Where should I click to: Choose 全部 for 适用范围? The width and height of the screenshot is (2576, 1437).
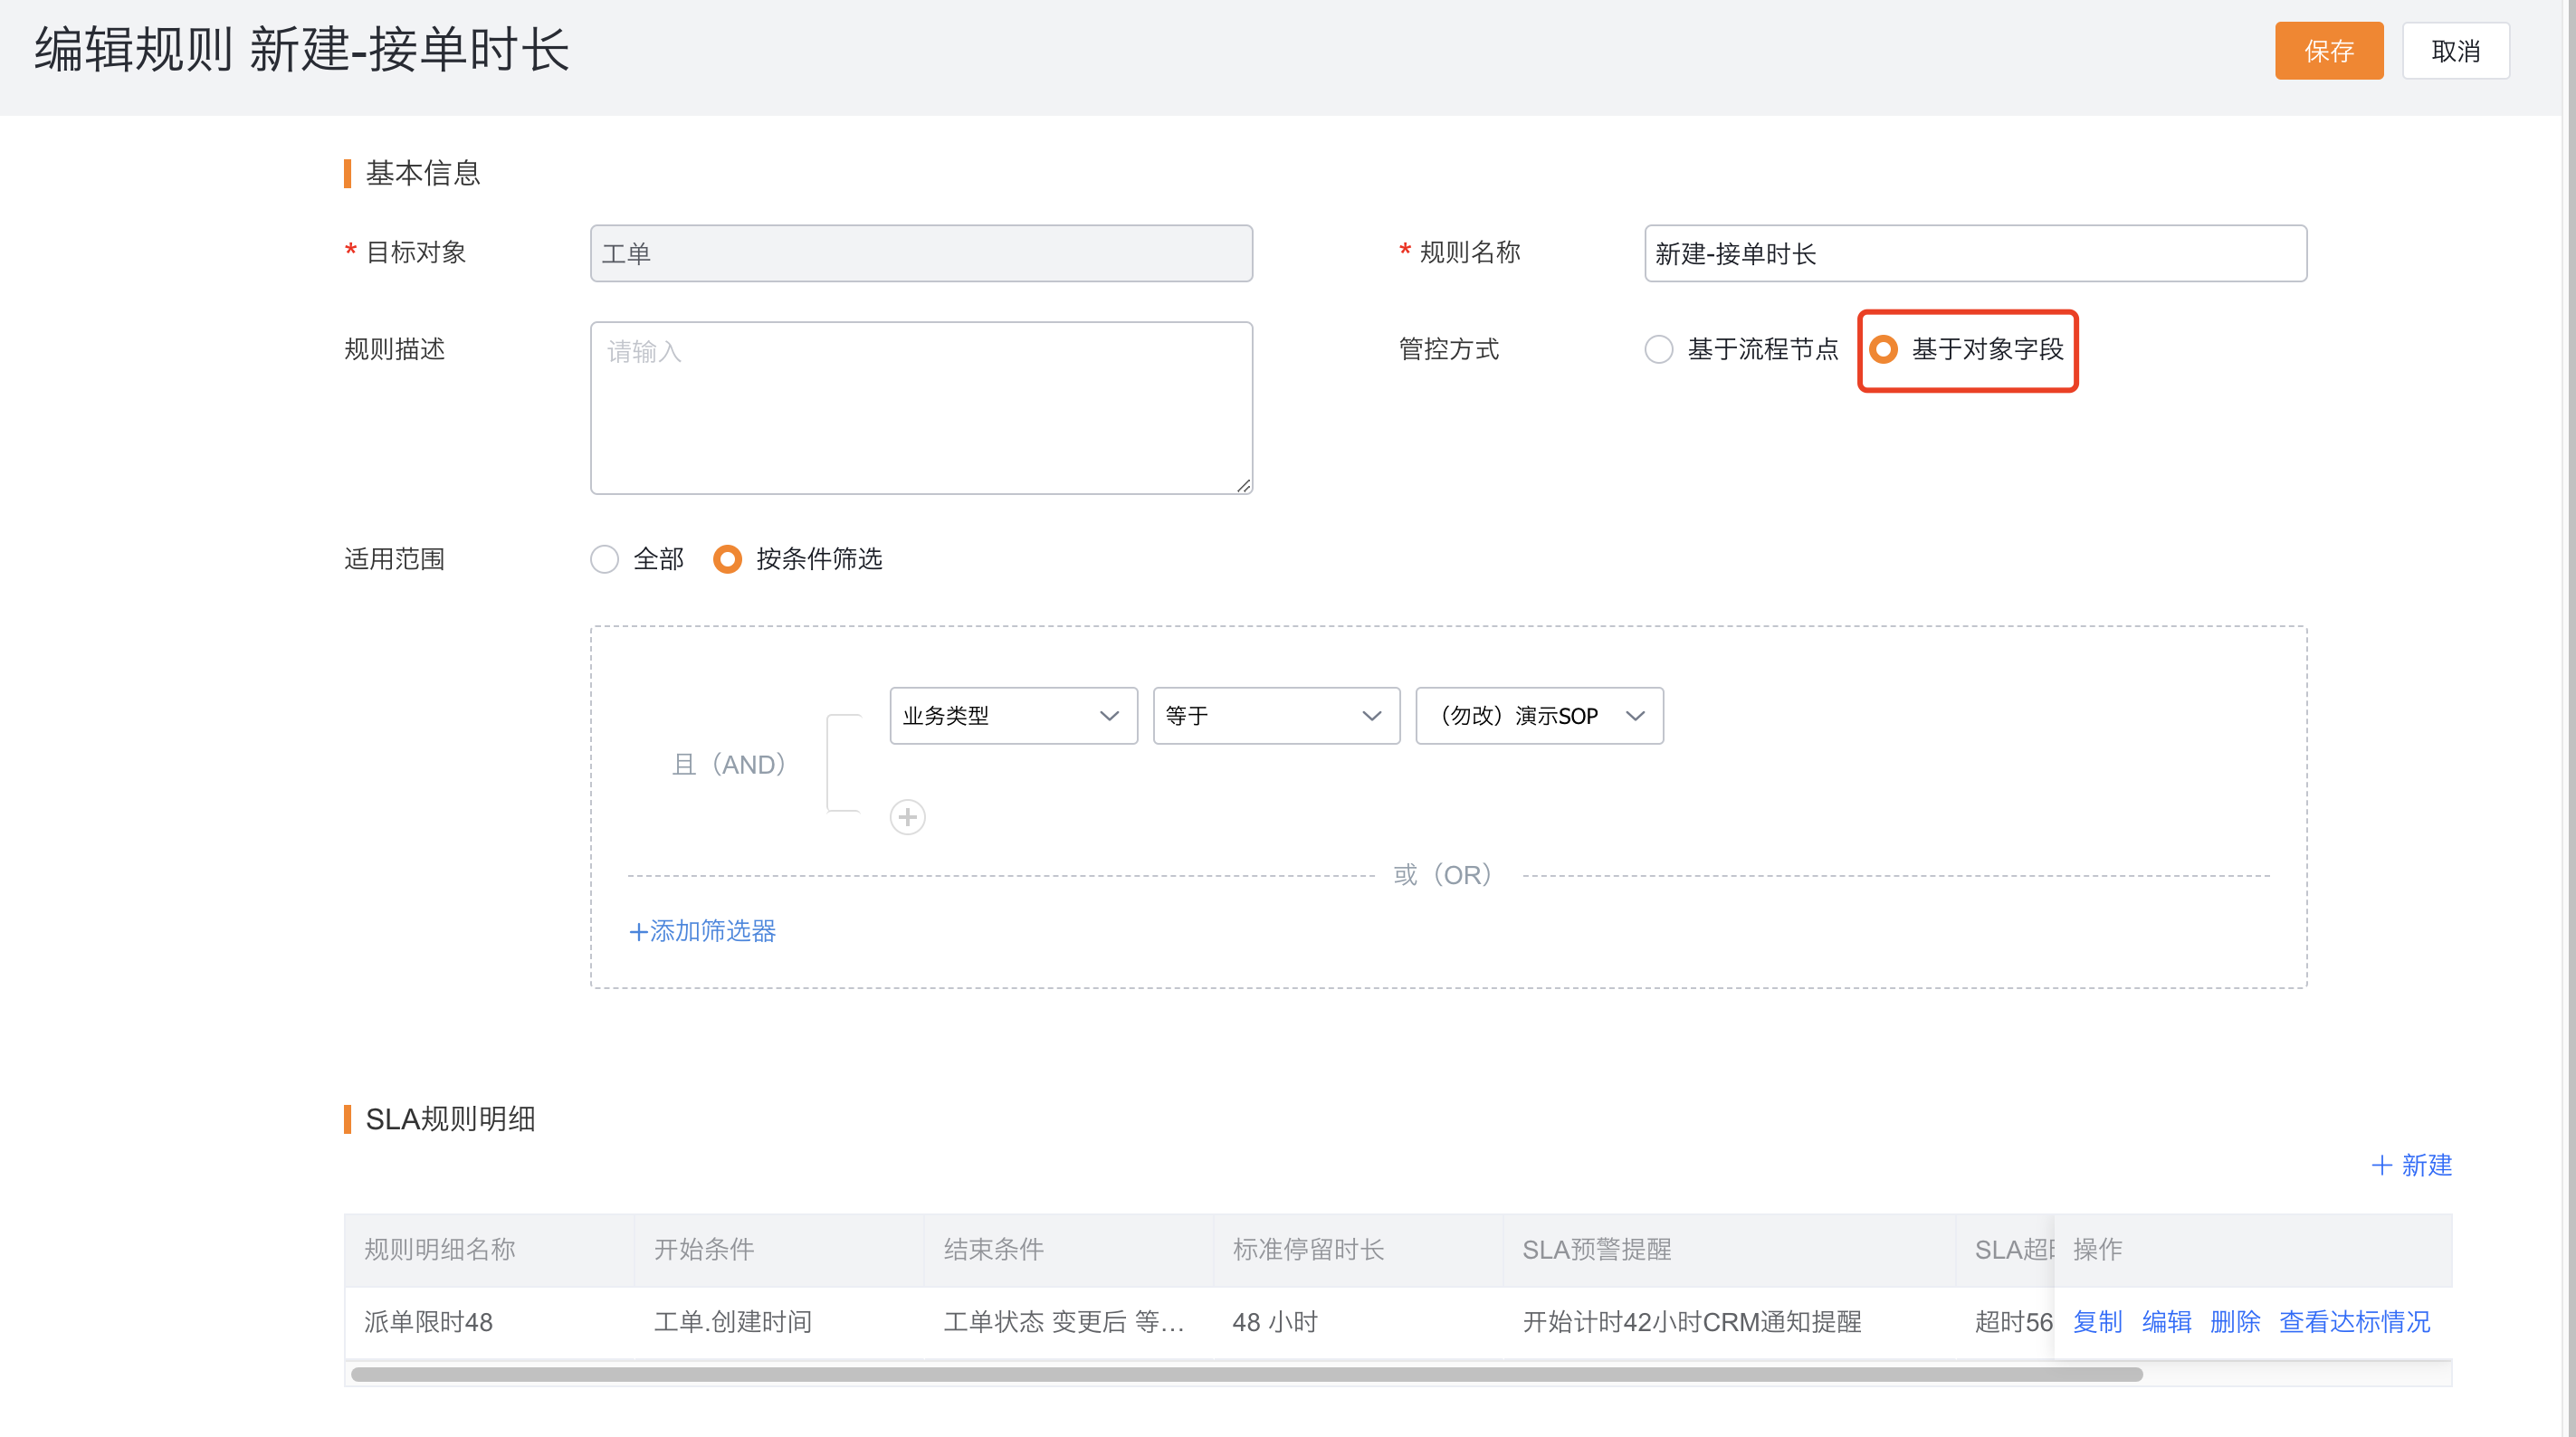[604, 559]
